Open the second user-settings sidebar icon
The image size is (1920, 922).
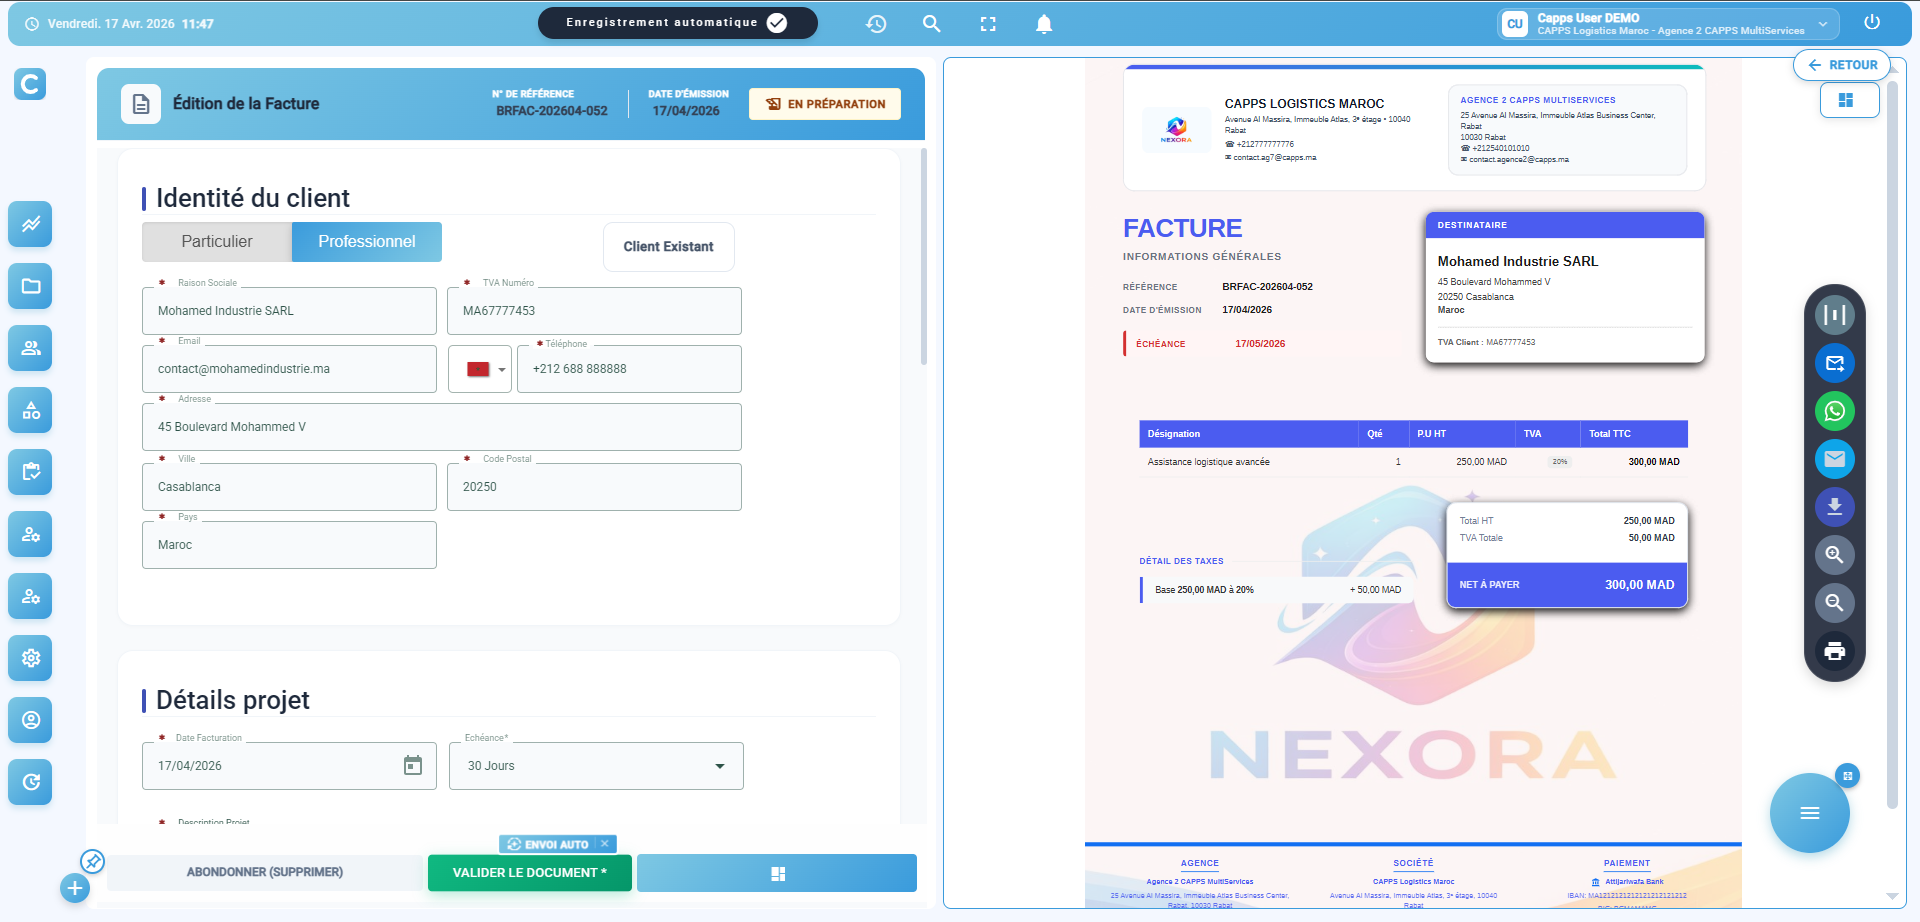pyautogui.click(x=31, y=596)
